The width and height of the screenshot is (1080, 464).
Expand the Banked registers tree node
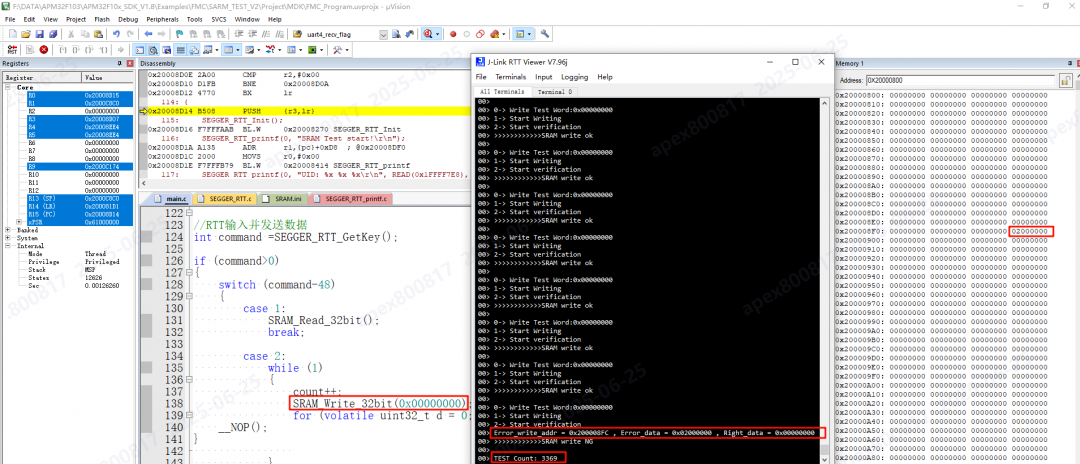click(x=8, y=229)
